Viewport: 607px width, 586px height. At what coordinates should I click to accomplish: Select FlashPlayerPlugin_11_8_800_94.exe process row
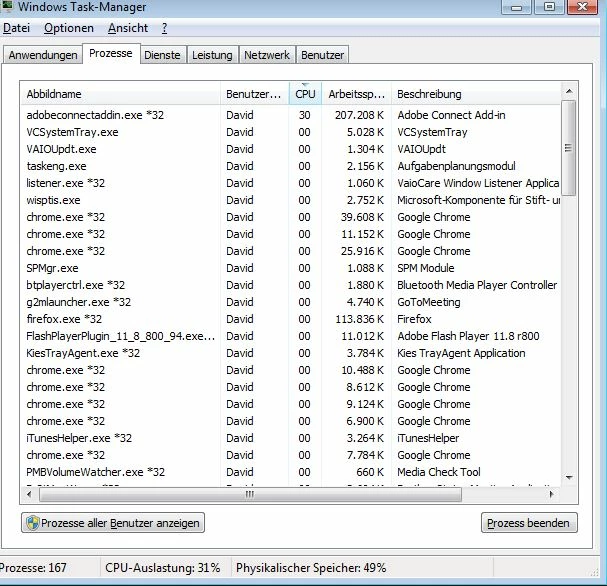click(290, 336)
